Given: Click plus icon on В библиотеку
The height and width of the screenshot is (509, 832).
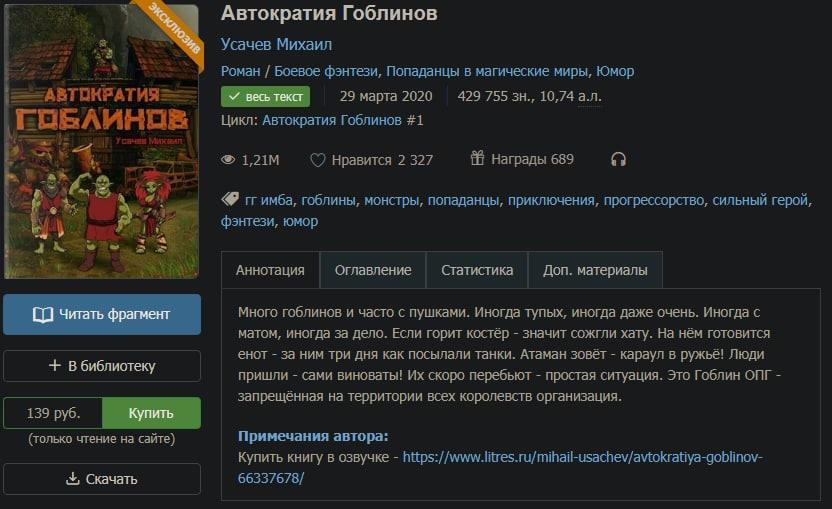Looking at the screenshot, I should 54,365.
